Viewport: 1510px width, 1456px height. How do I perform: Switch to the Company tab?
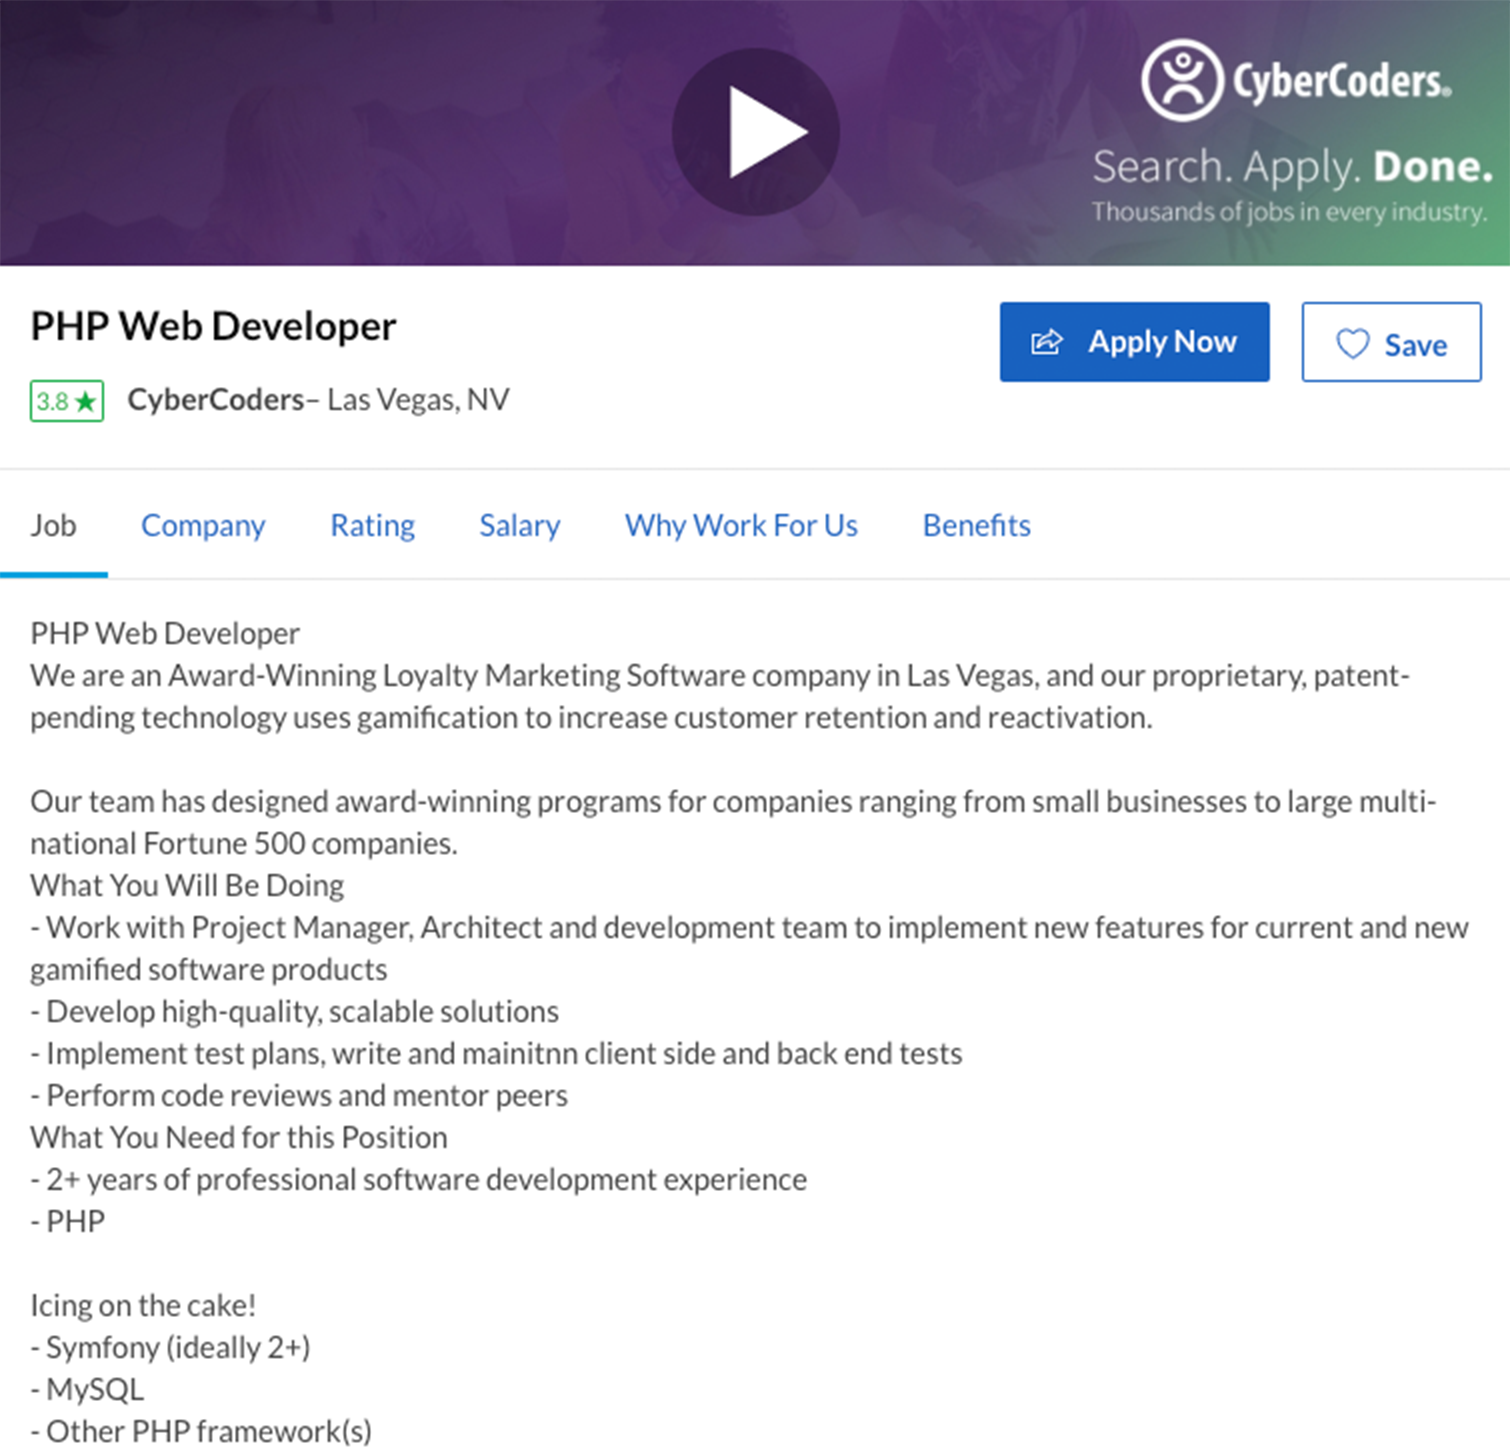point(203,525)
